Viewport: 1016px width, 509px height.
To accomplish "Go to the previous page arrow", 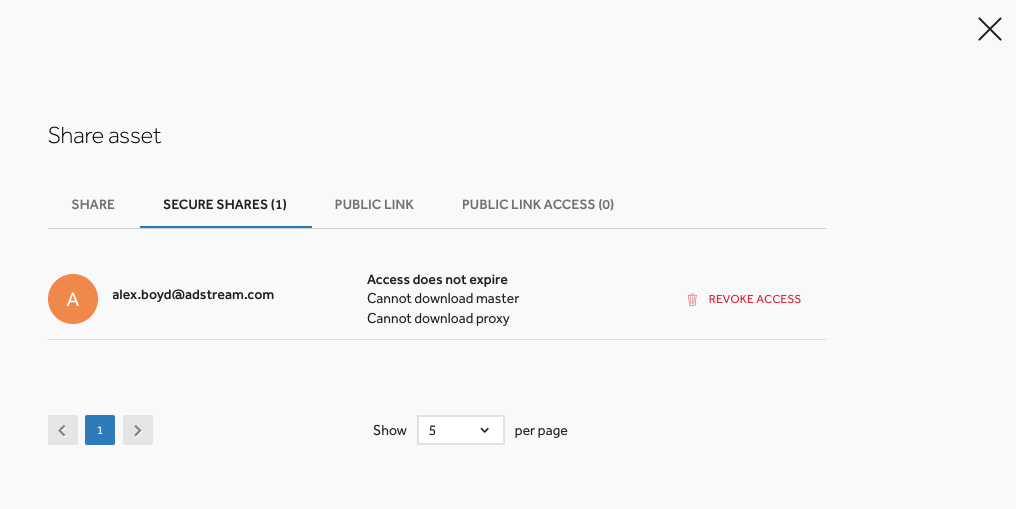I will [x=63, y=430].
